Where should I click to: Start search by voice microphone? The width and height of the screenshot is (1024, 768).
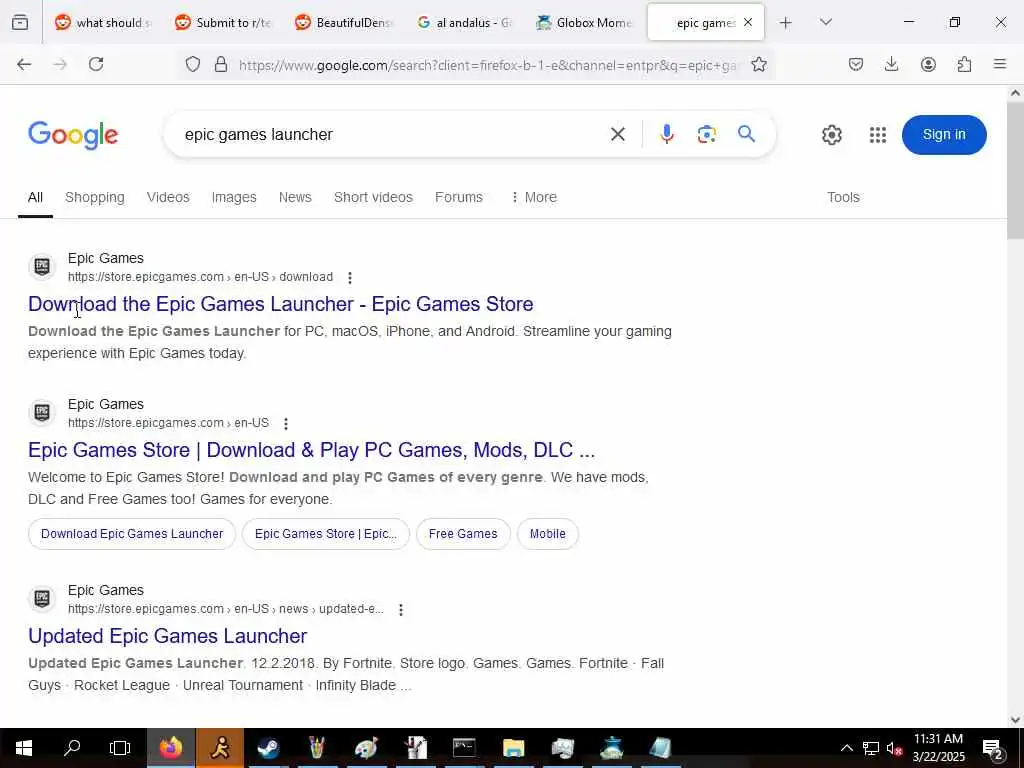tap(666, 135)
